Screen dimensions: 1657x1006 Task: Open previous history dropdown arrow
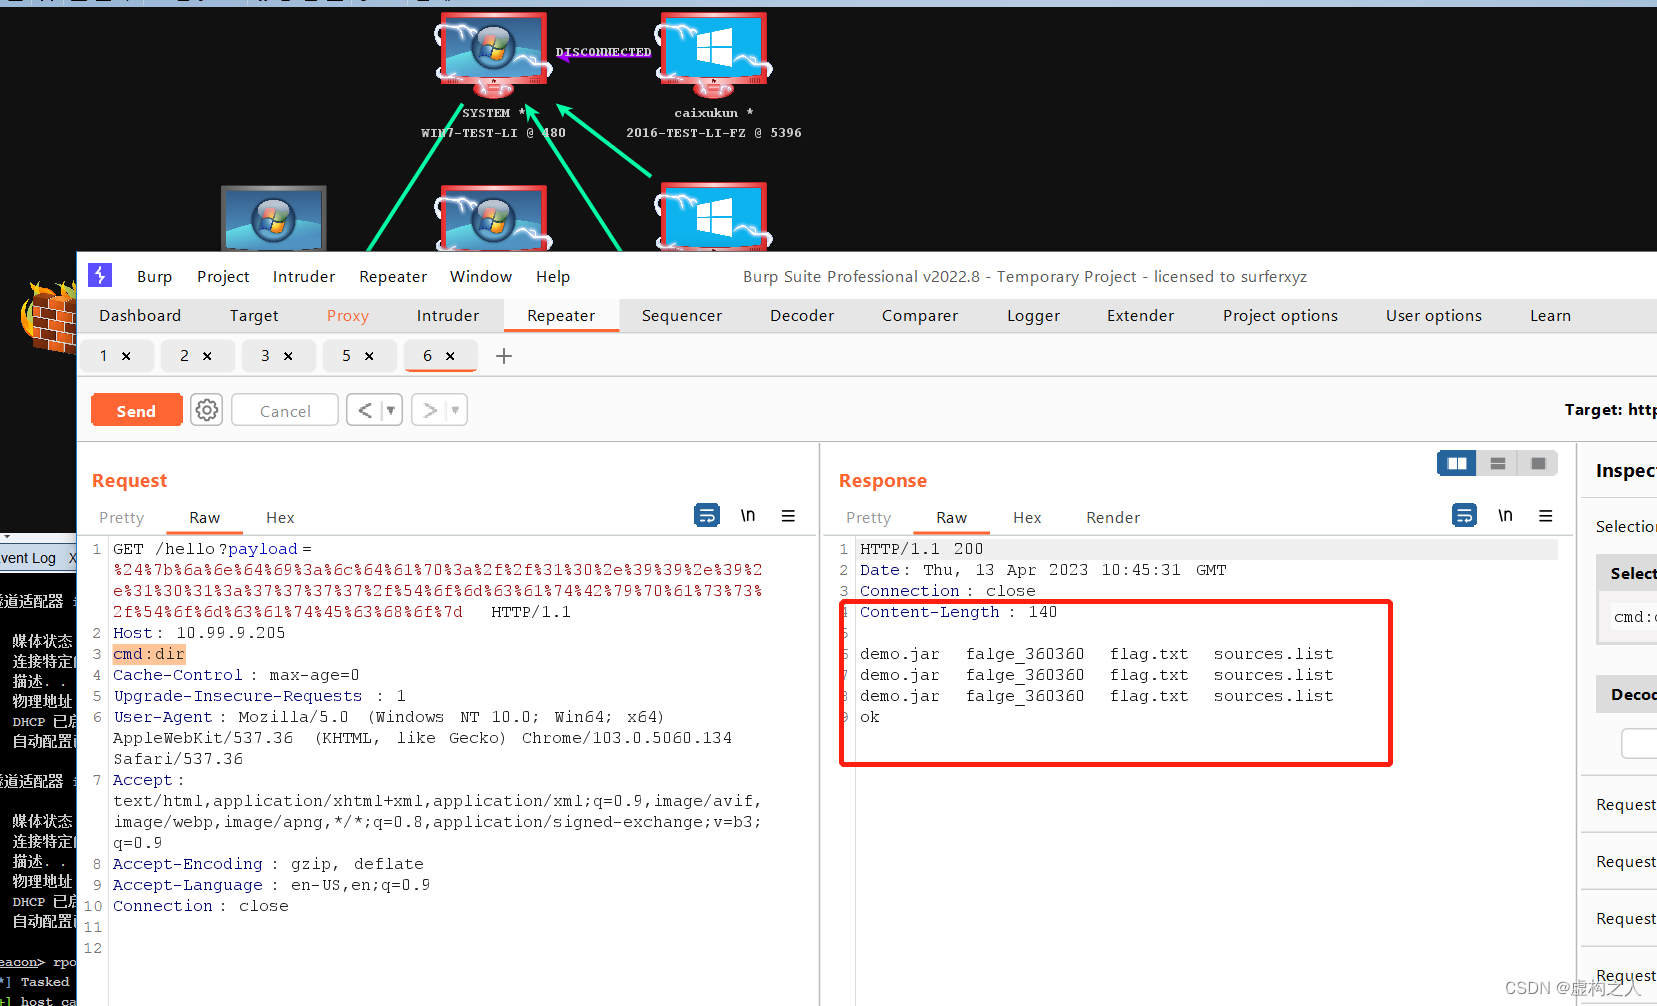pos(391,410)
